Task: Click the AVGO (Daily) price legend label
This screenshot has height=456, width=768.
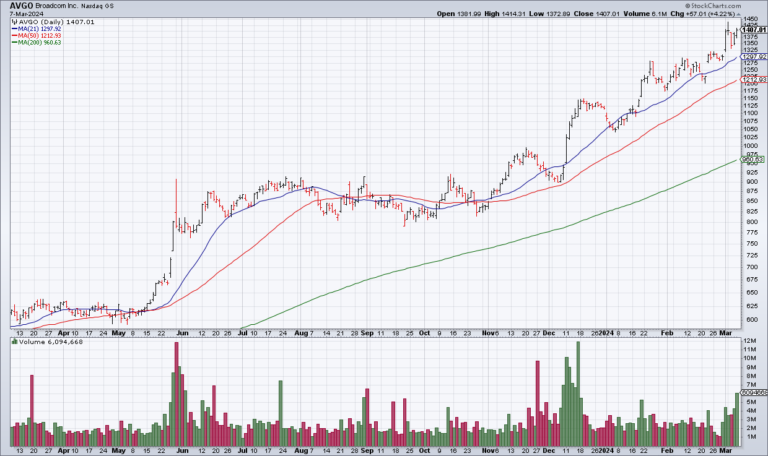Action: pos(46,22)
